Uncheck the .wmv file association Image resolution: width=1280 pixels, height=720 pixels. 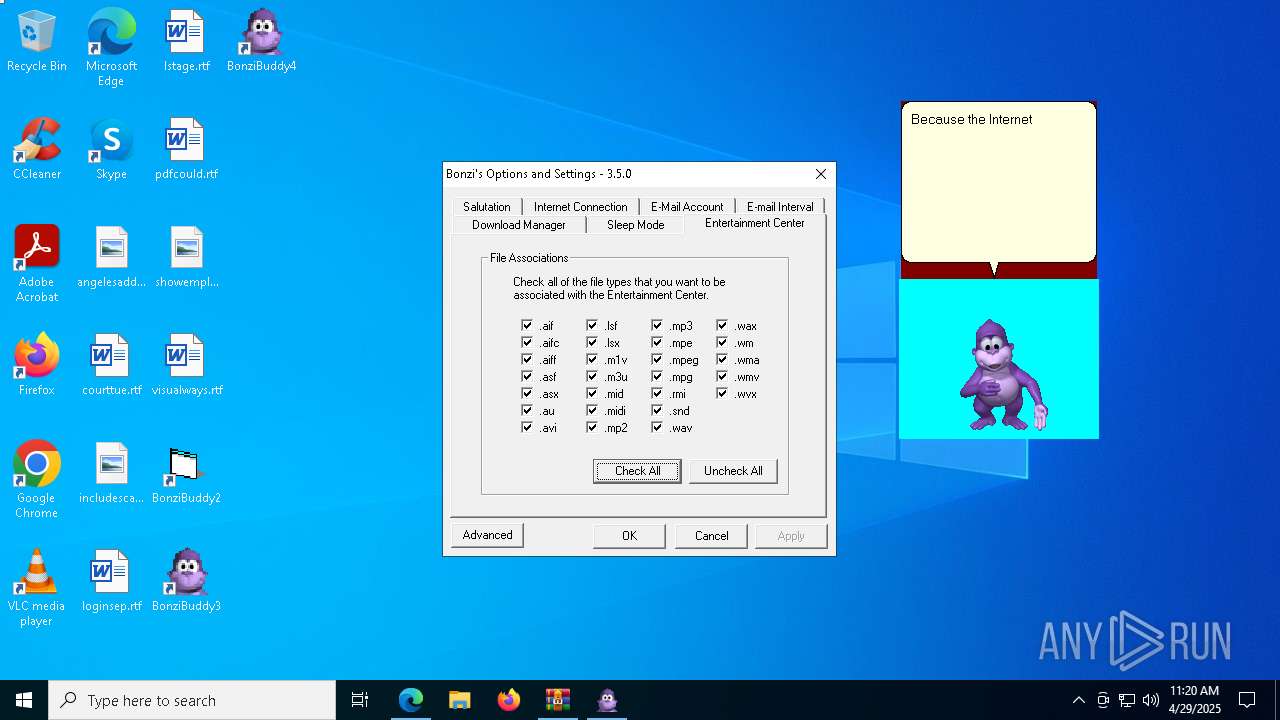pyautogui.click(x=722, y=376)
